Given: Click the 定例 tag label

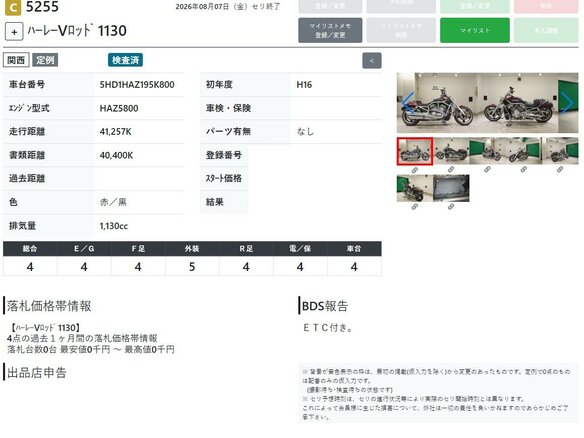Looking at the screenshot, I should pos(45,60).
